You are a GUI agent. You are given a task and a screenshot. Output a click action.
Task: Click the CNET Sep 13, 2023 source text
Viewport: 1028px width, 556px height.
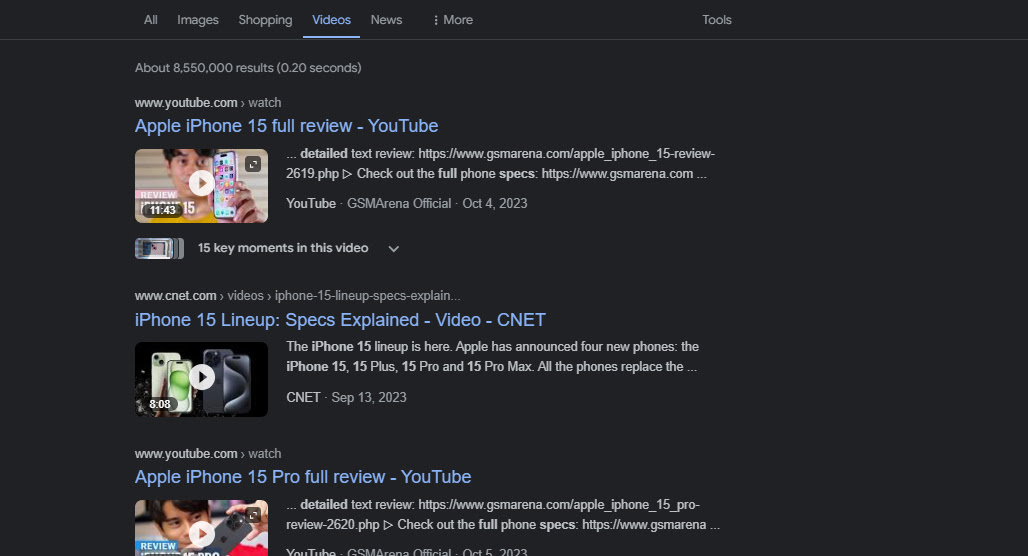[x=346, y=397]
